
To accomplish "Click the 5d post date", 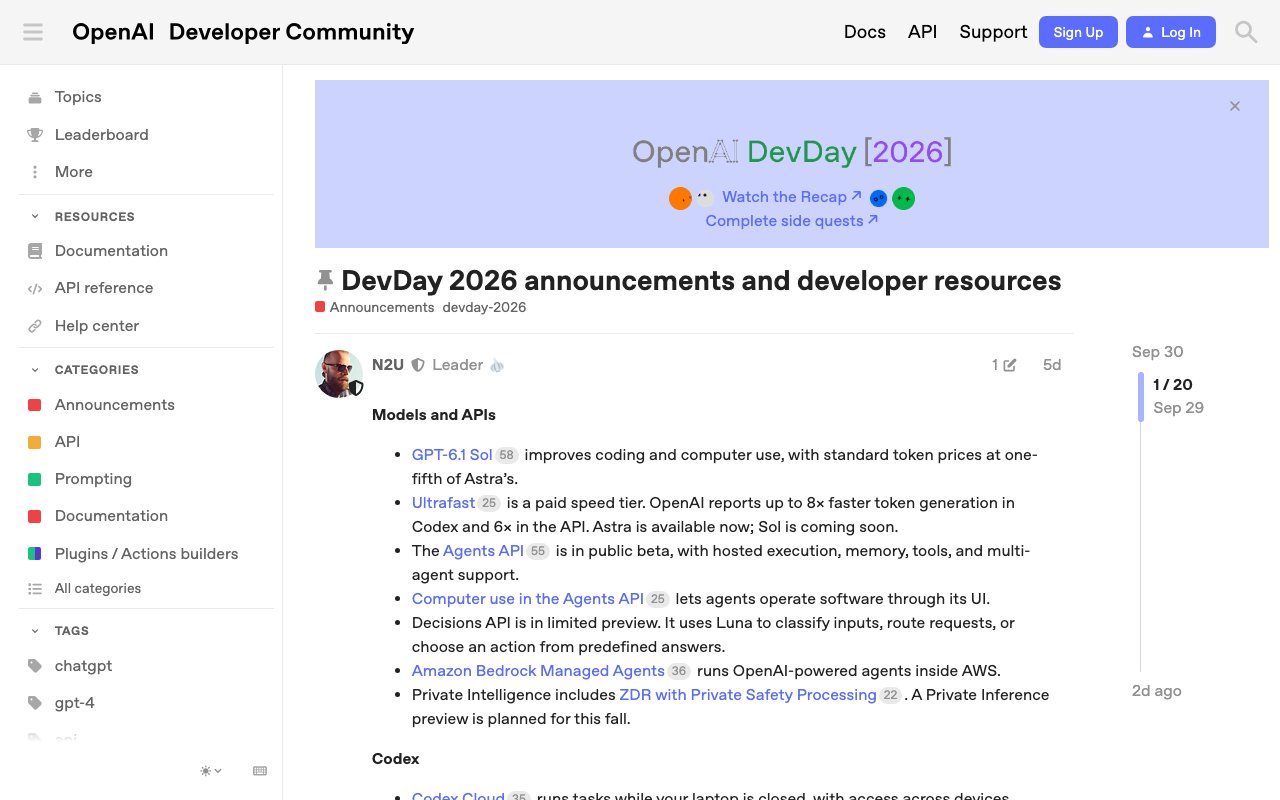I will click(1052, 365).
